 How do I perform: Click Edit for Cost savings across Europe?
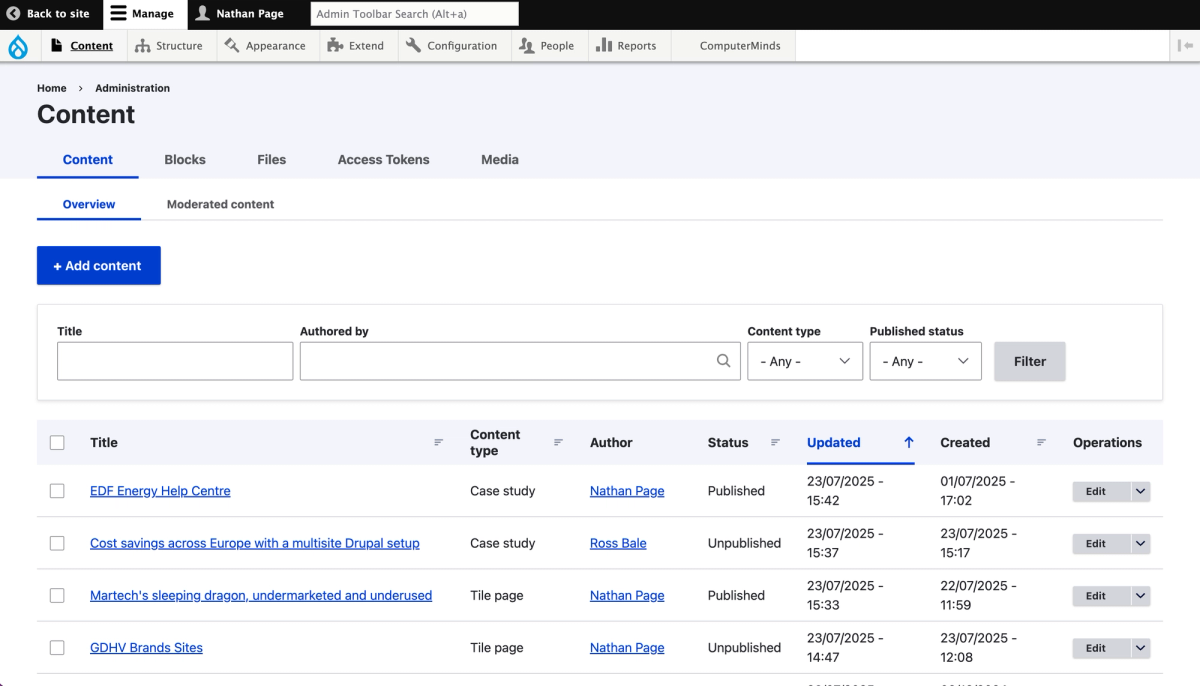pos(1101,543)
